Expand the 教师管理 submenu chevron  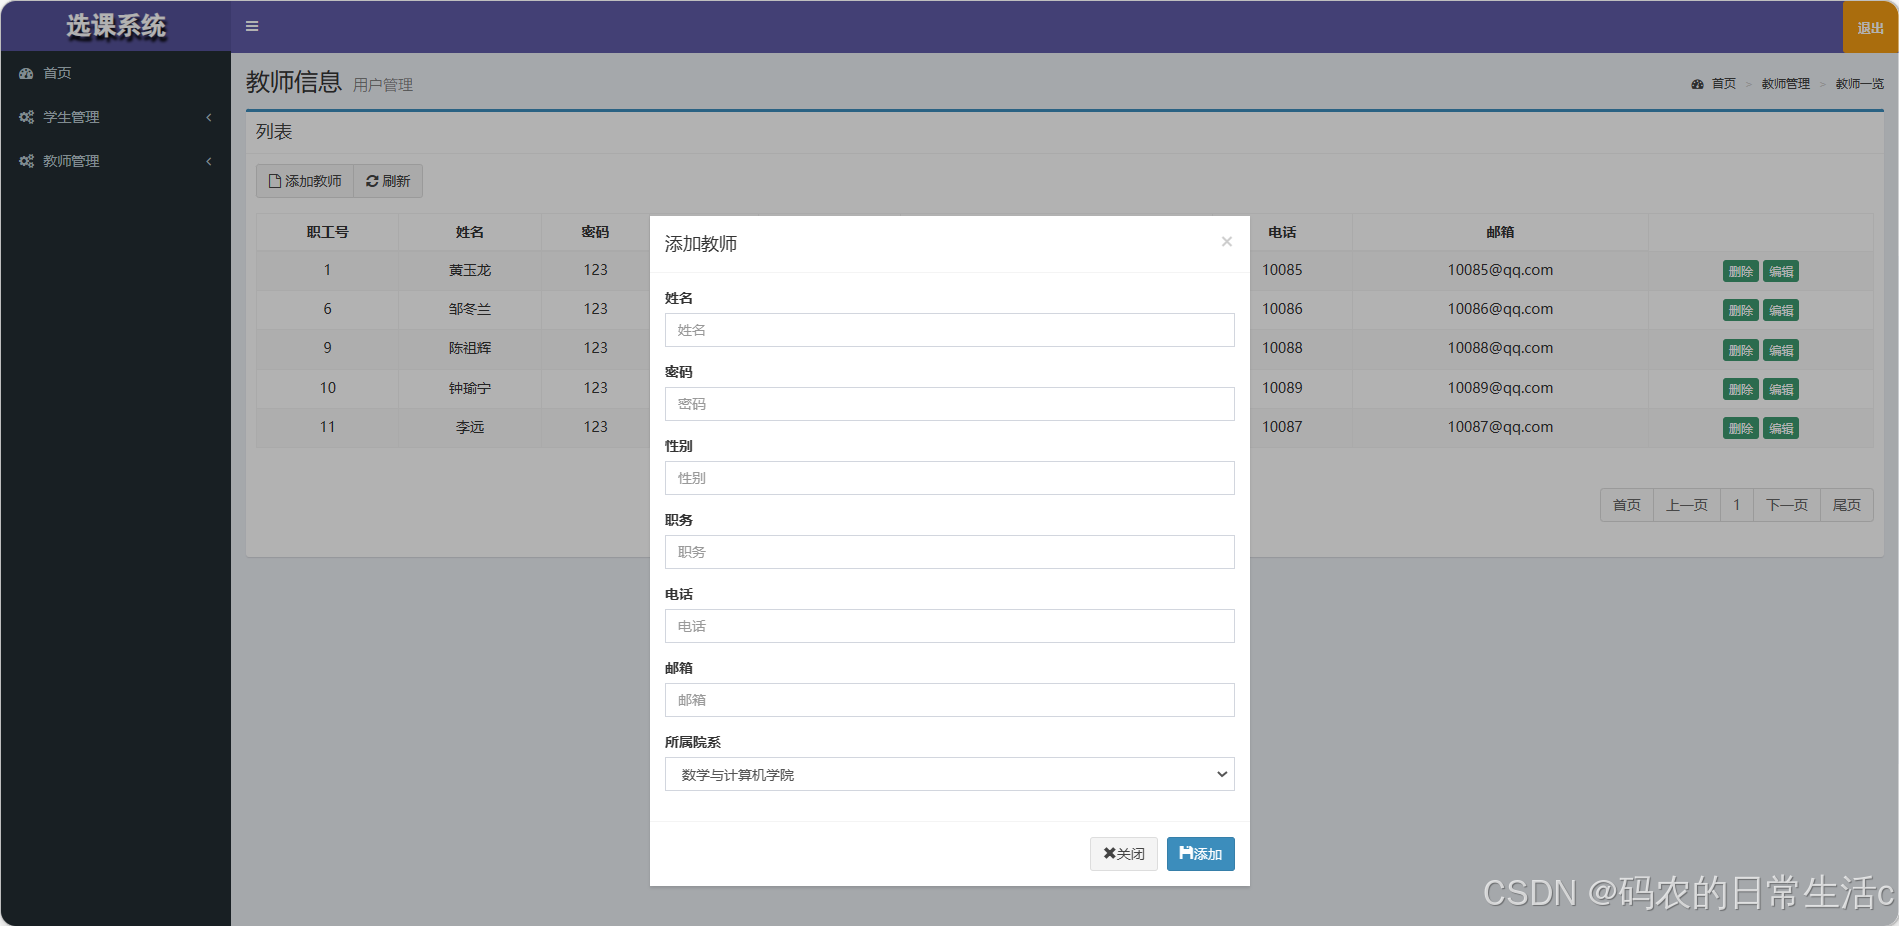pos(208,161)
